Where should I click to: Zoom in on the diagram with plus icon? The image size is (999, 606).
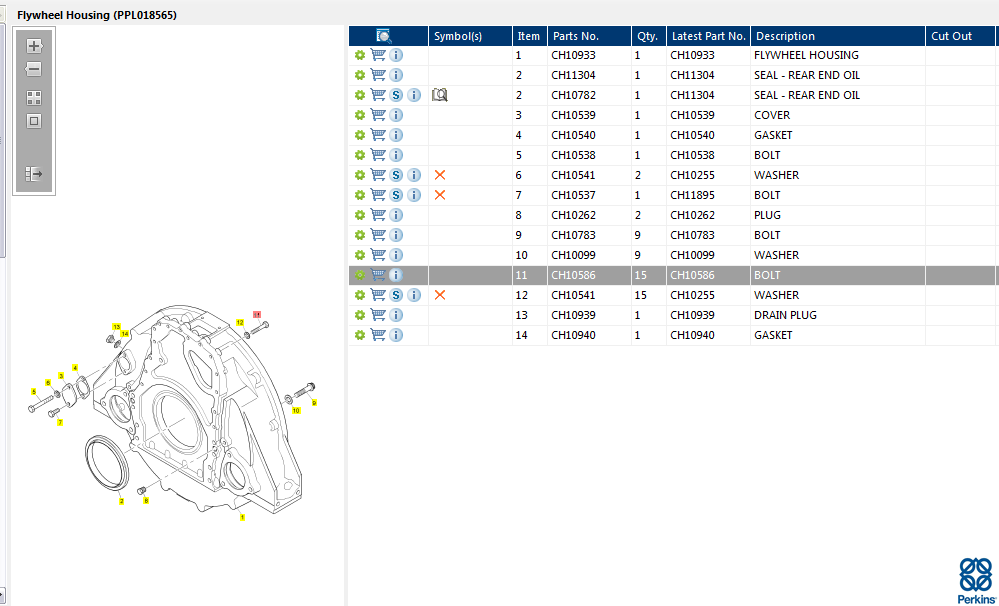[34, 46]
